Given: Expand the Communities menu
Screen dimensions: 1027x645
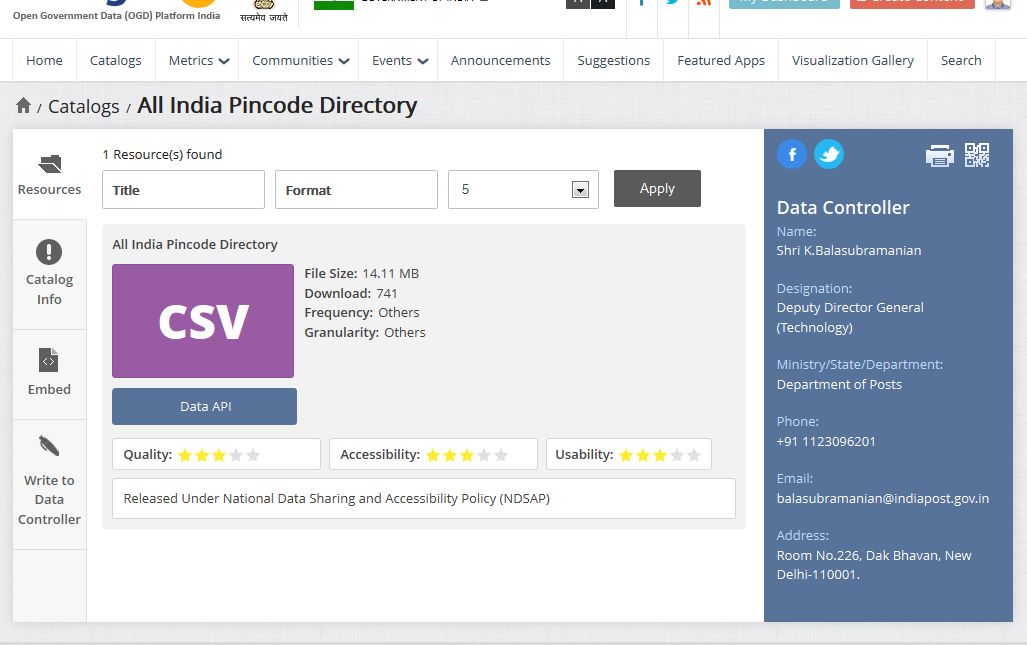Looking at the screenshot, I should click(300, 60).
